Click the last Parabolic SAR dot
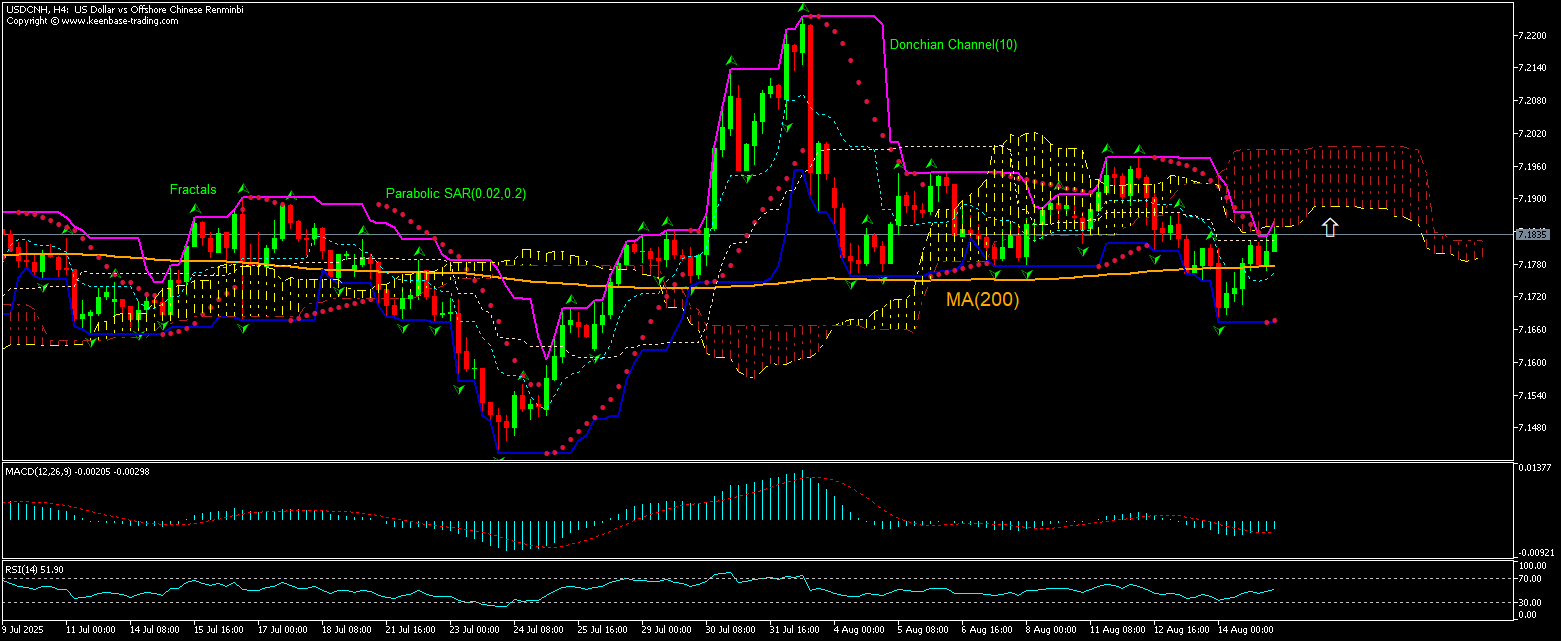1561x641 pixels. click(x=1275, y=320)
